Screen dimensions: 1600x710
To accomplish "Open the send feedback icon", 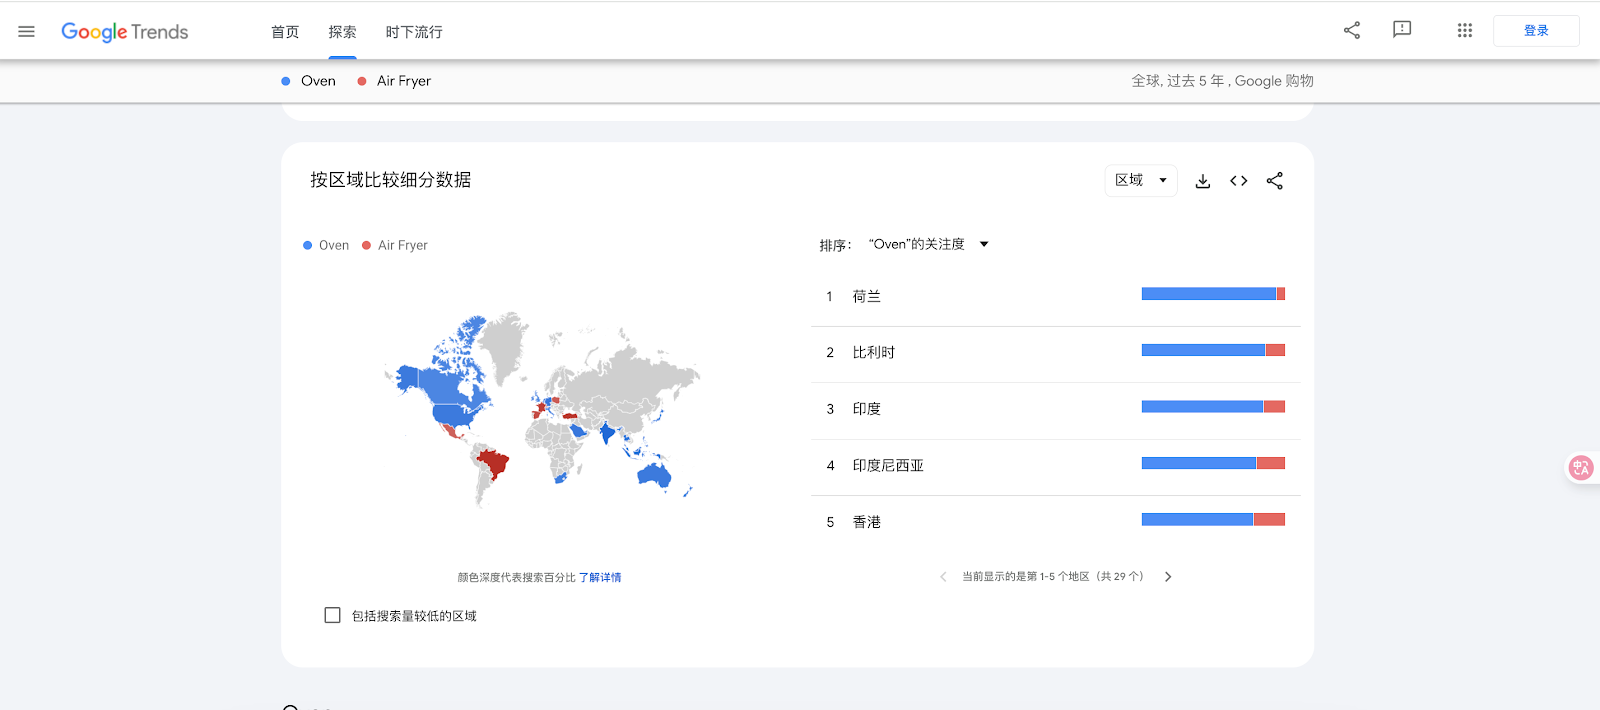I will coord(1402,30).
